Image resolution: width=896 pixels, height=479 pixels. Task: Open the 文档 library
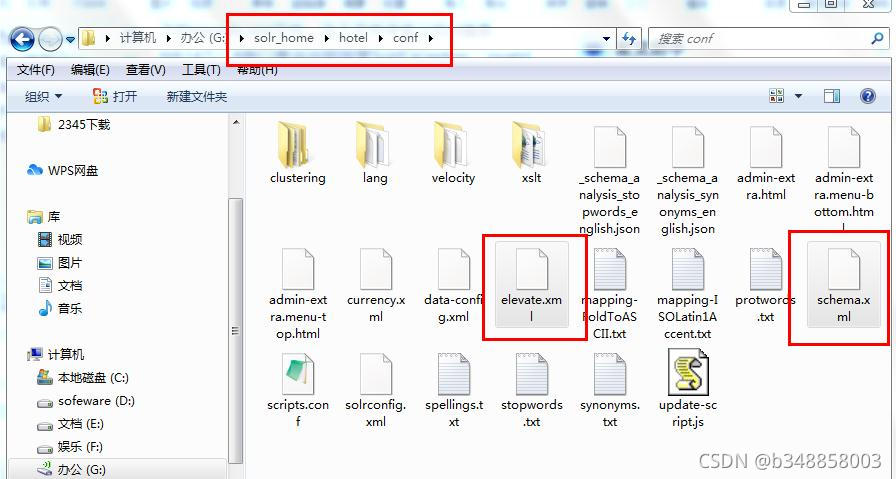tap(60, 285)
